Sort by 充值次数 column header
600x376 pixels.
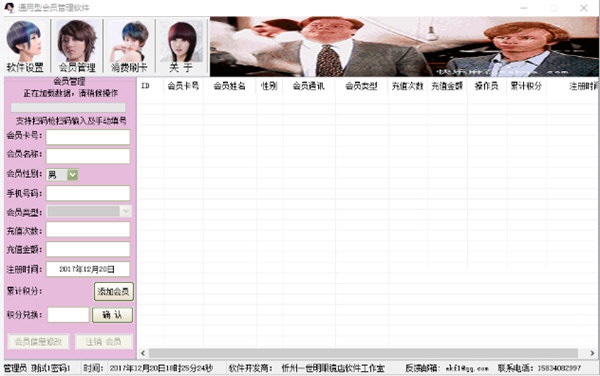pyautogui.click(x=408, y=86)
